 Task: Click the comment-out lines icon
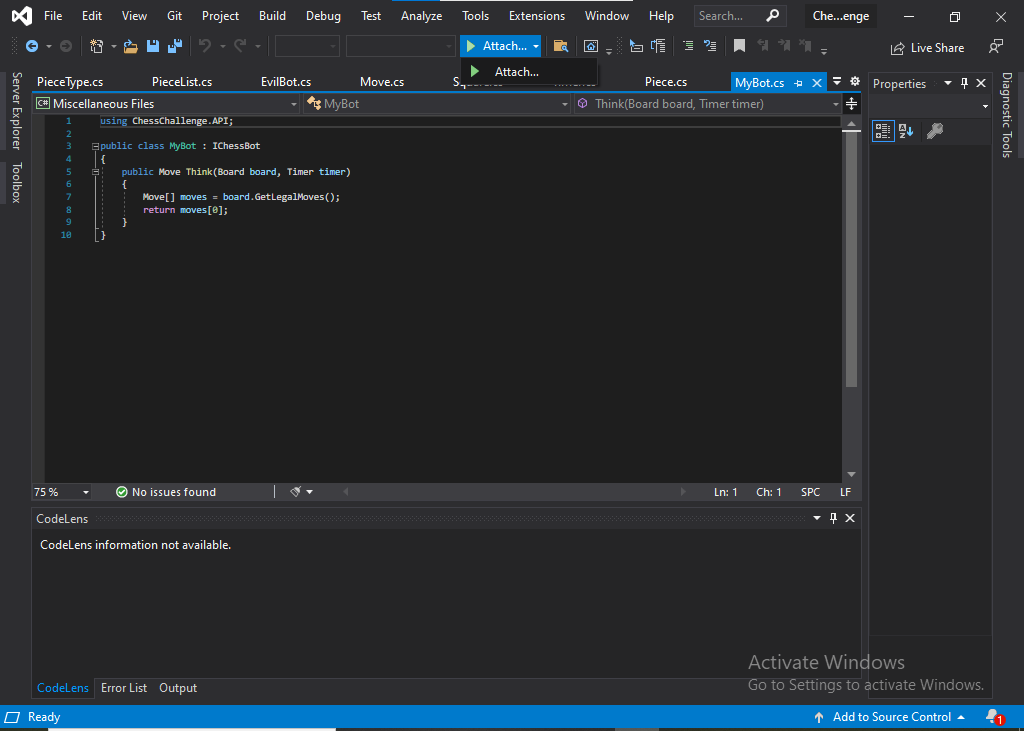pyautogui.click(x=688, y=46)
